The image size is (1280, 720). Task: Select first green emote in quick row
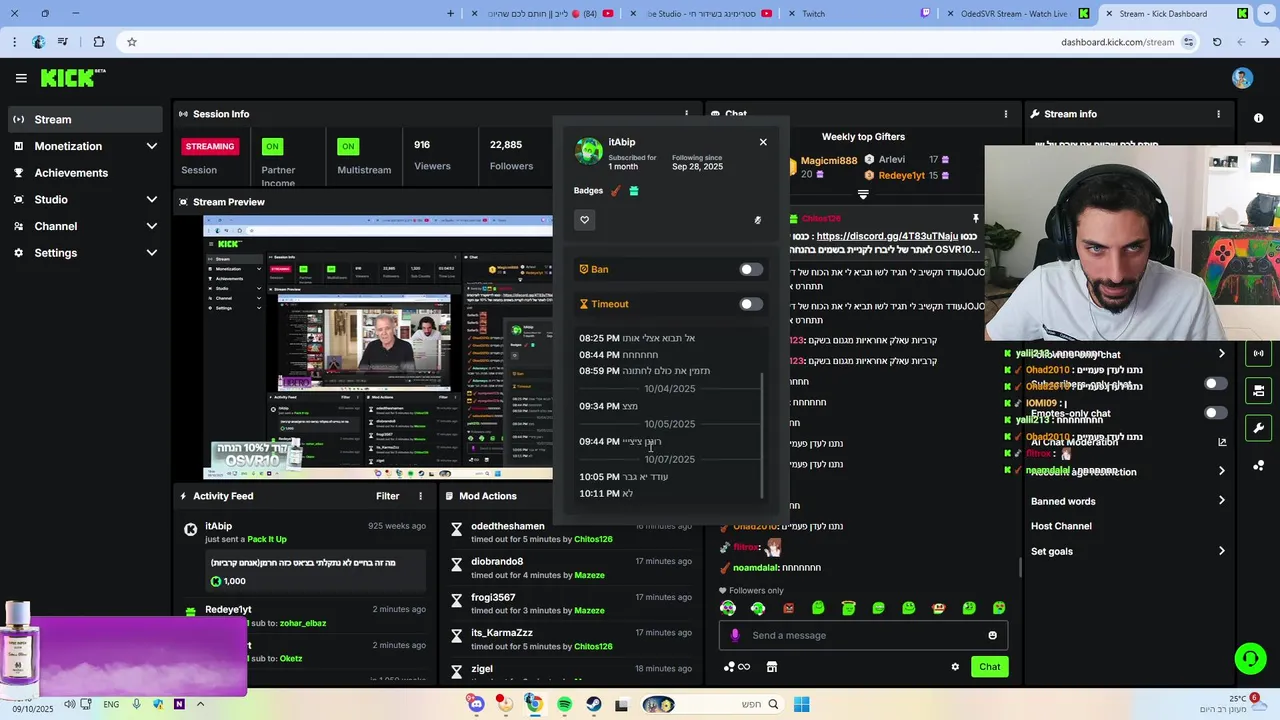[728, 608]
